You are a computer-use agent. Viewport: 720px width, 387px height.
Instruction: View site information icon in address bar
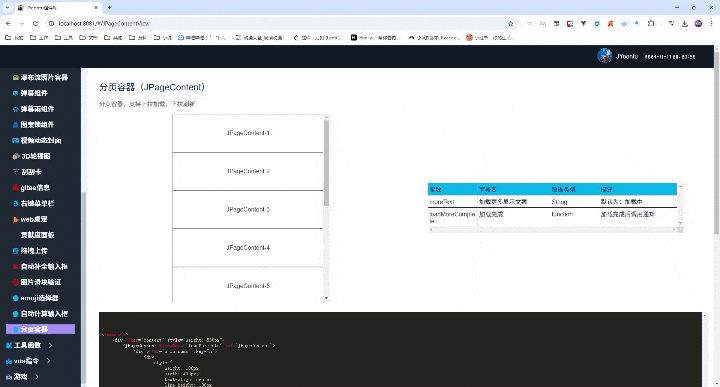click(51, 23)
